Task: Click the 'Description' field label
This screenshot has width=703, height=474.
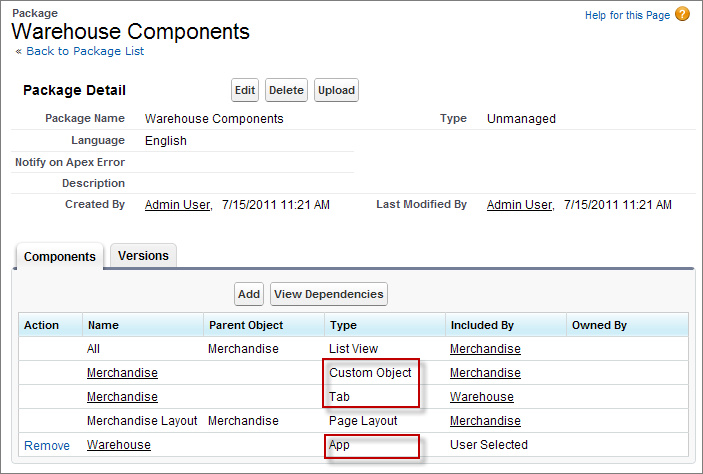Action: [x=93, y=183]
